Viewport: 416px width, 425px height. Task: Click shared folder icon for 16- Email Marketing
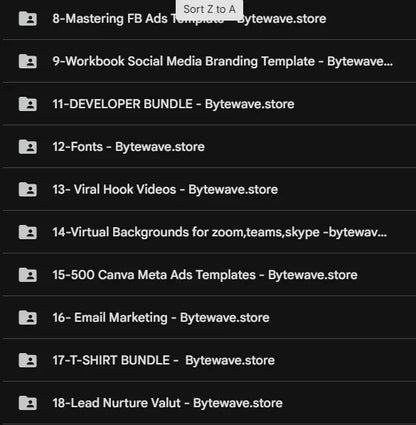click(28, 317)
